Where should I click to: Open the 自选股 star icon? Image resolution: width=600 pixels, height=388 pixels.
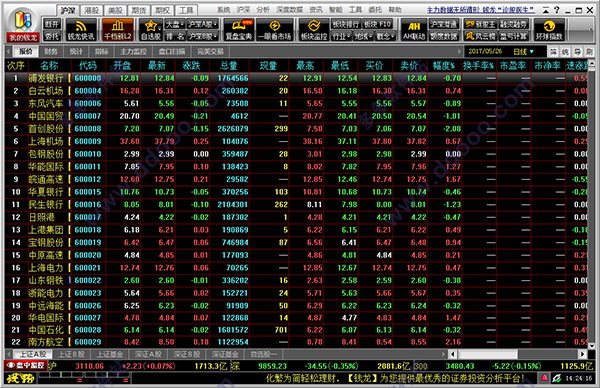pyautogui.click(x=151, y=30)
